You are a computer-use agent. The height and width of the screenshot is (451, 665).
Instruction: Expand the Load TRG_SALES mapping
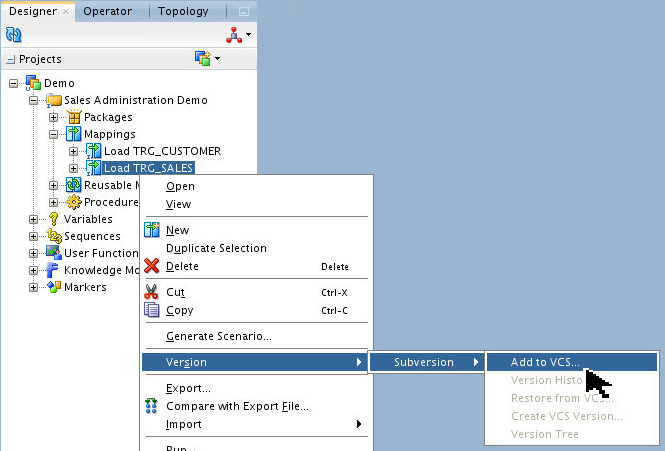tap(73, 168)
